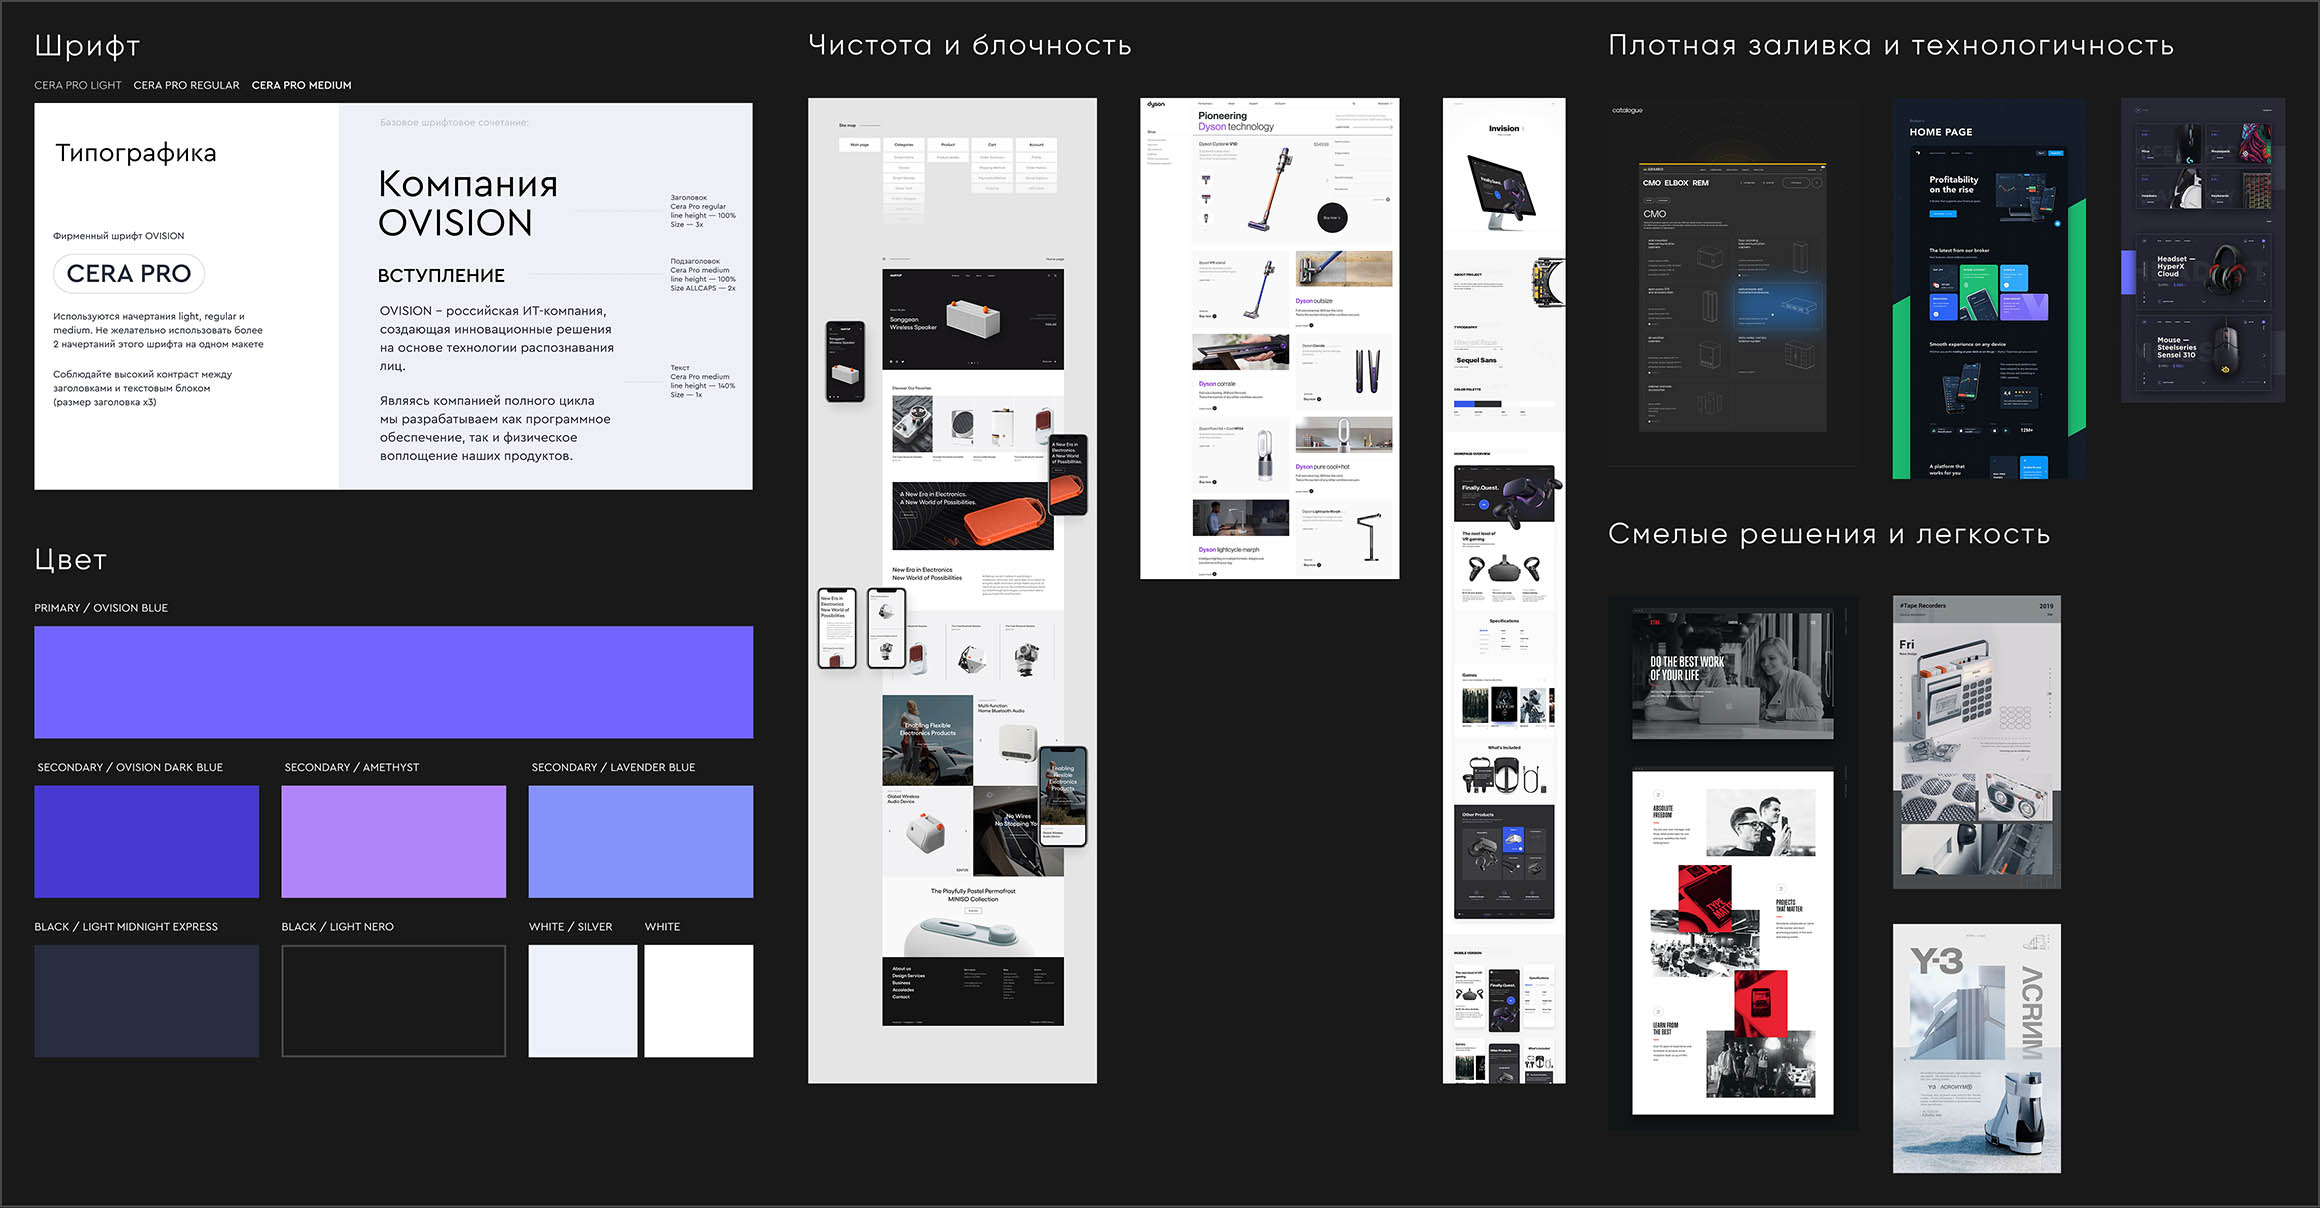Click the CERA PRO pill badge

point(129,274)
